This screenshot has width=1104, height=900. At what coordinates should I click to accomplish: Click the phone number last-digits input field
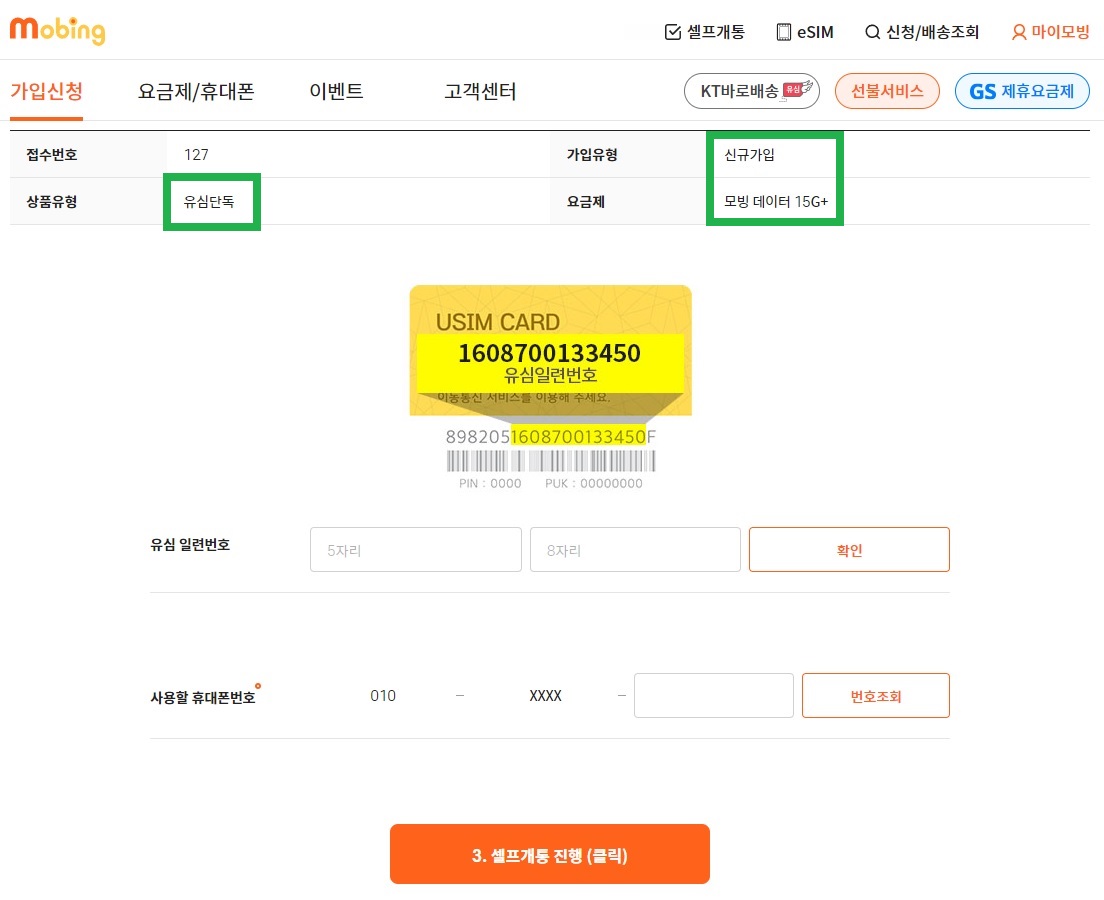713,695
